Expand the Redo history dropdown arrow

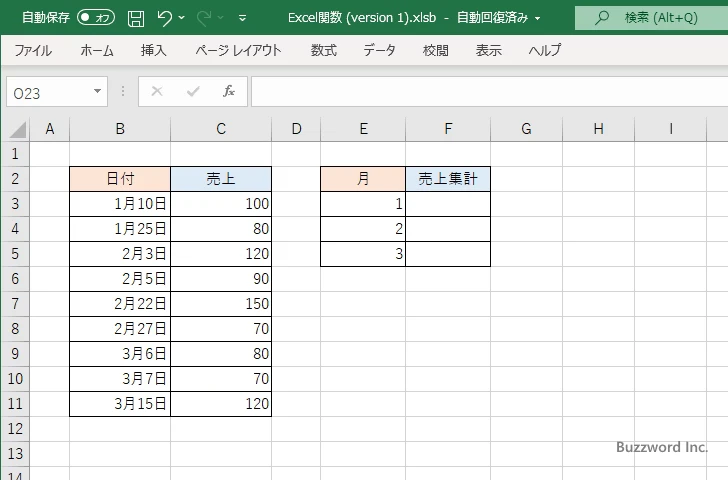pyautogui.click(x=221, y=18)
